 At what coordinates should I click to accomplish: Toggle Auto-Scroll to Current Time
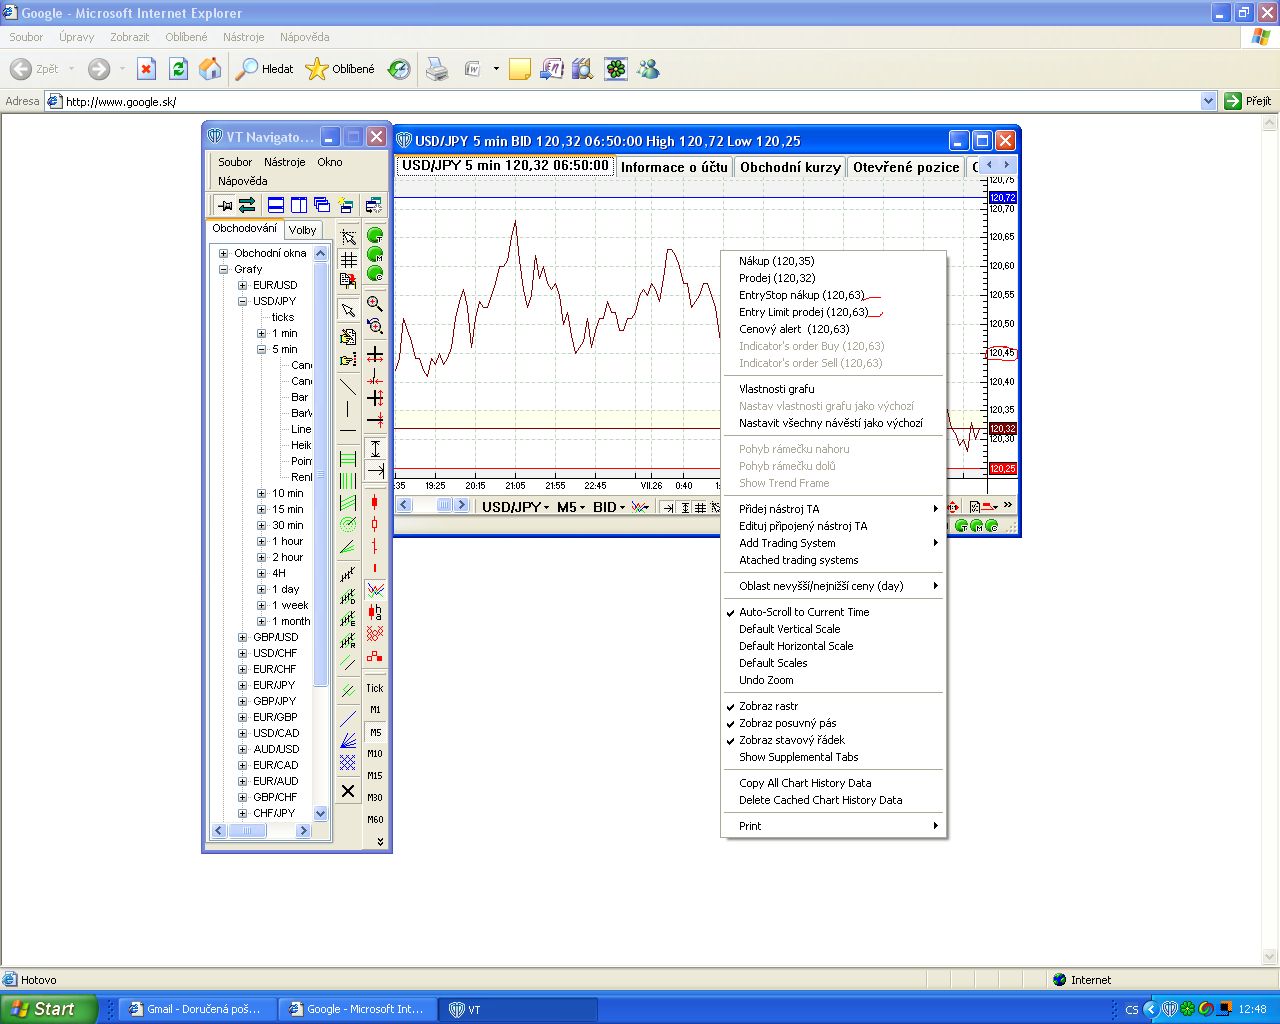point(804,612)
